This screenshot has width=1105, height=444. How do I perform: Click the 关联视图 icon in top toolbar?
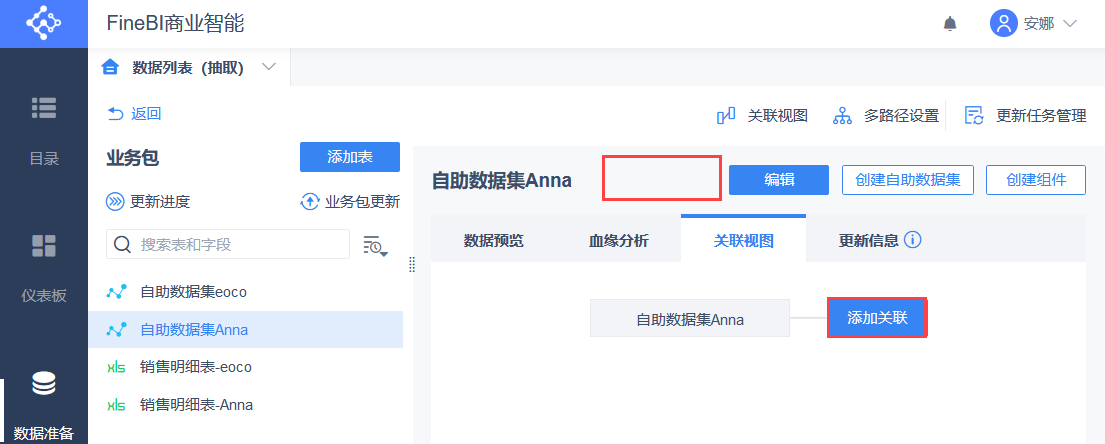pyautogui.click(x=727, y=116)
